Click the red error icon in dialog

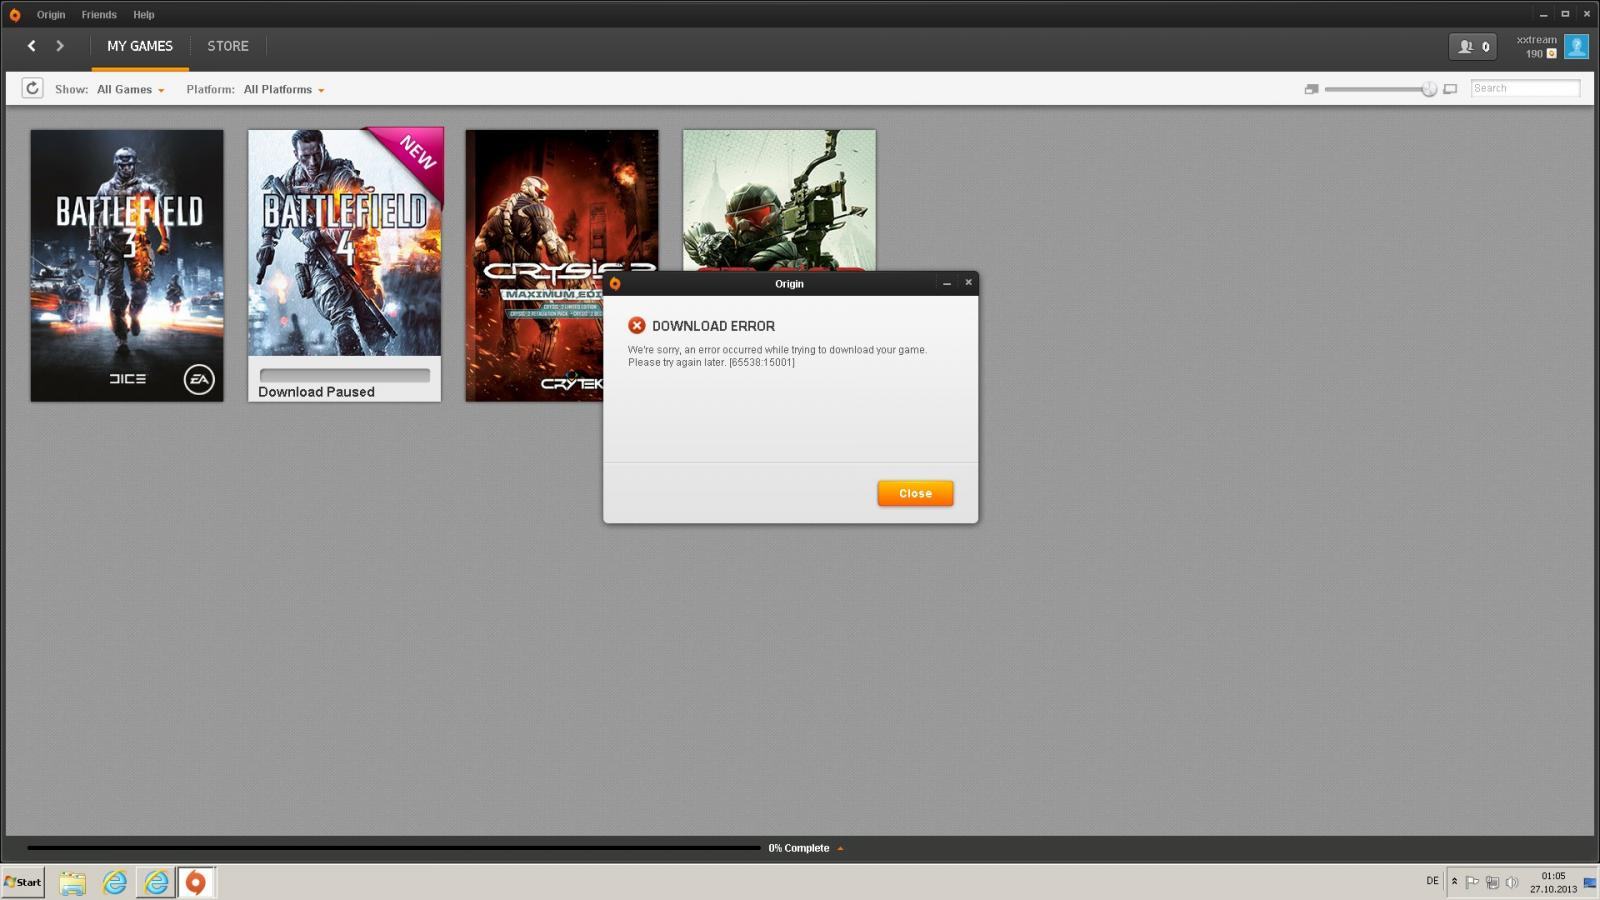tap(636, 325)
